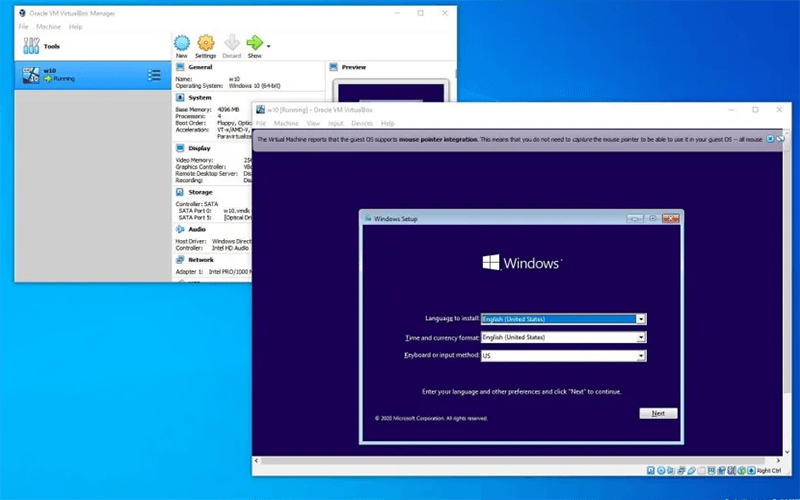Click Next in Windows Setup
The width and height of the screenshot is (800, 500).
(658, 413)
